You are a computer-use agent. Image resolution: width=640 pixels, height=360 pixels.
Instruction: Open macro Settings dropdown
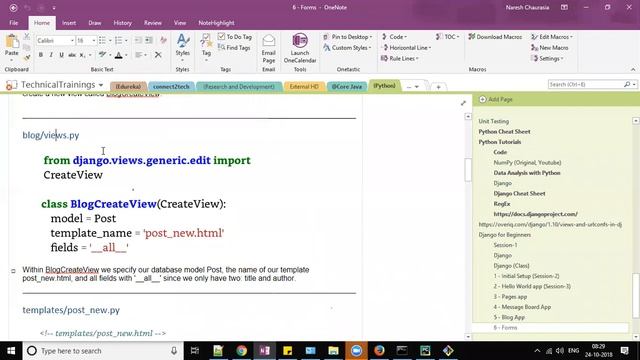(548, 58)
